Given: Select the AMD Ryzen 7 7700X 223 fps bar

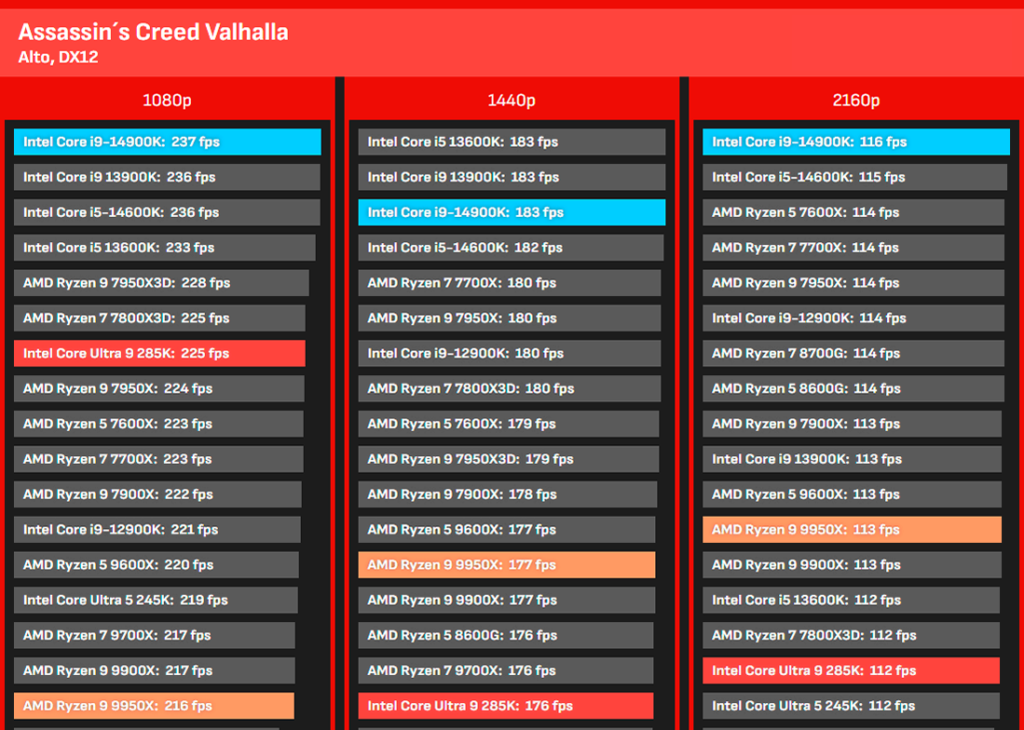Looking at the screenshot, I should click(158, 459).
